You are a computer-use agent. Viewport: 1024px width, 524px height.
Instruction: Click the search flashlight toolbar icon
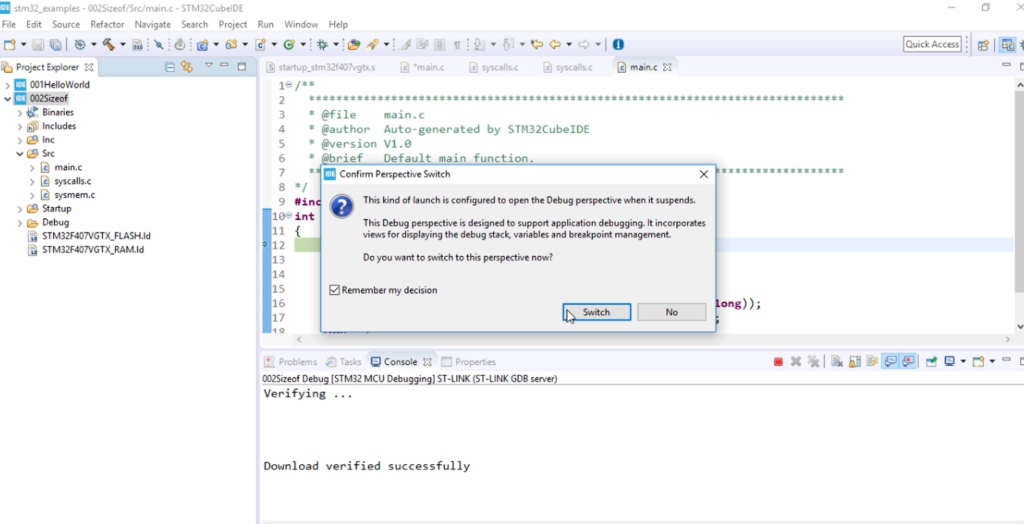click(372, 44)
